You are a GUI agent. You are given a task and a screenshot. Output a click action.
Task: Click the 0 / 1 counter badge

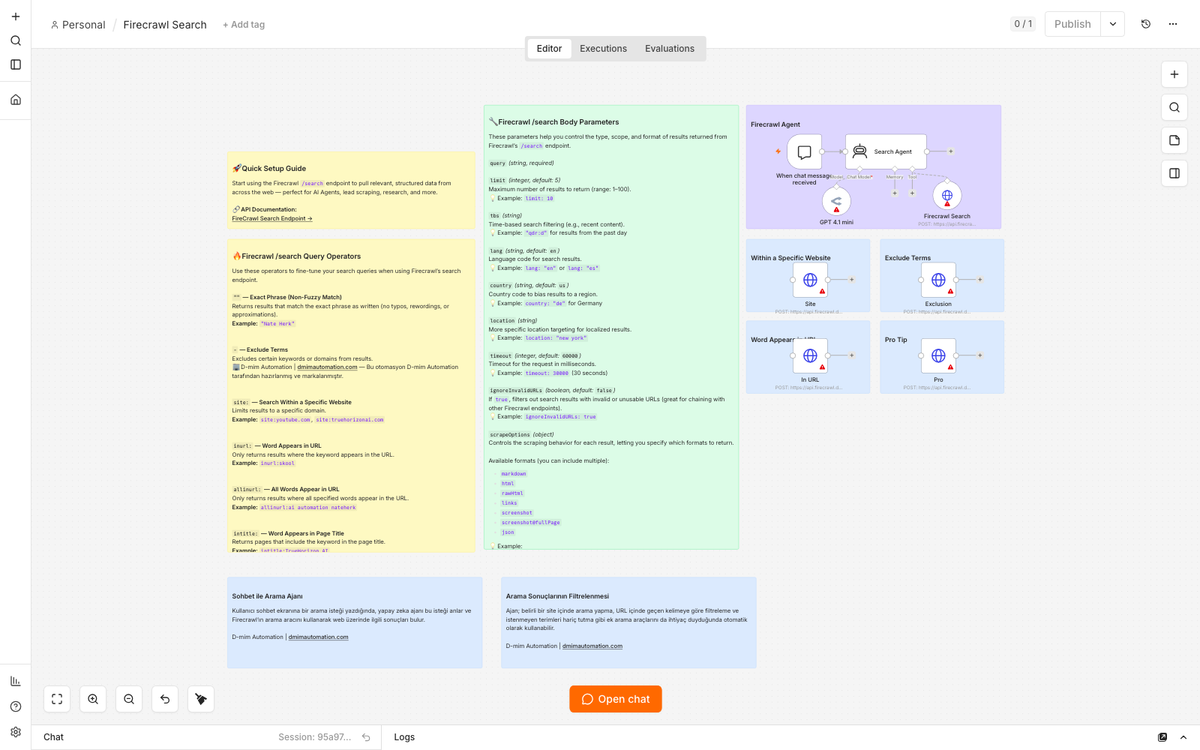pyautogui.click(x=1023, y=24)
